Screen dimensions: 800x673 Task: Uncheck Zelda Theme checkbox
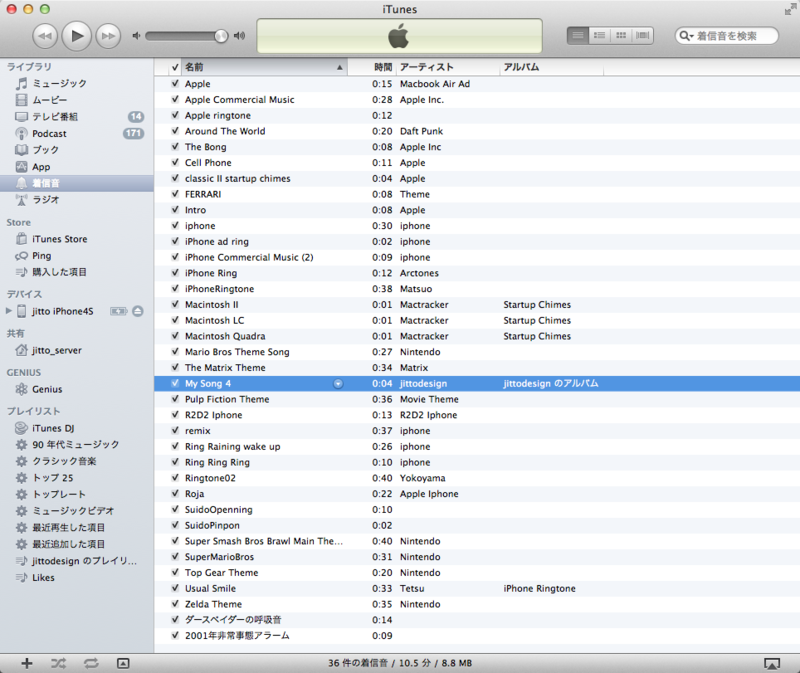tap(175, 604)
